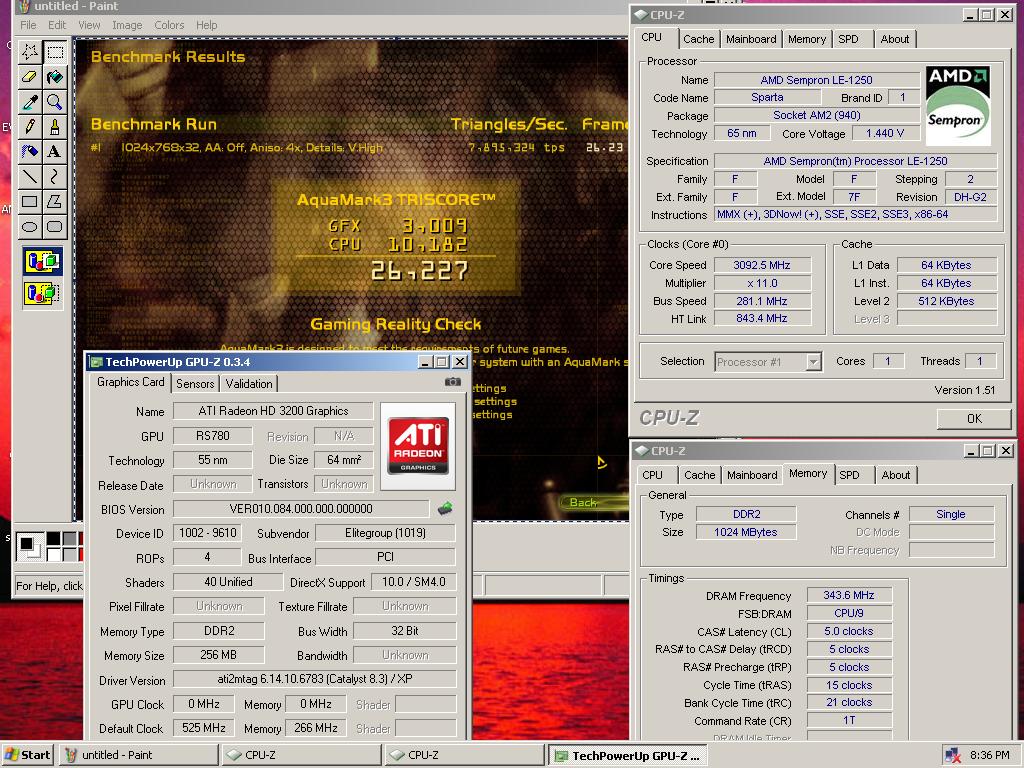The width and height of the screenshot is (1024, 768).
Task: Open Cache tab in lower CPU-Z window
Action: [699, 475]
